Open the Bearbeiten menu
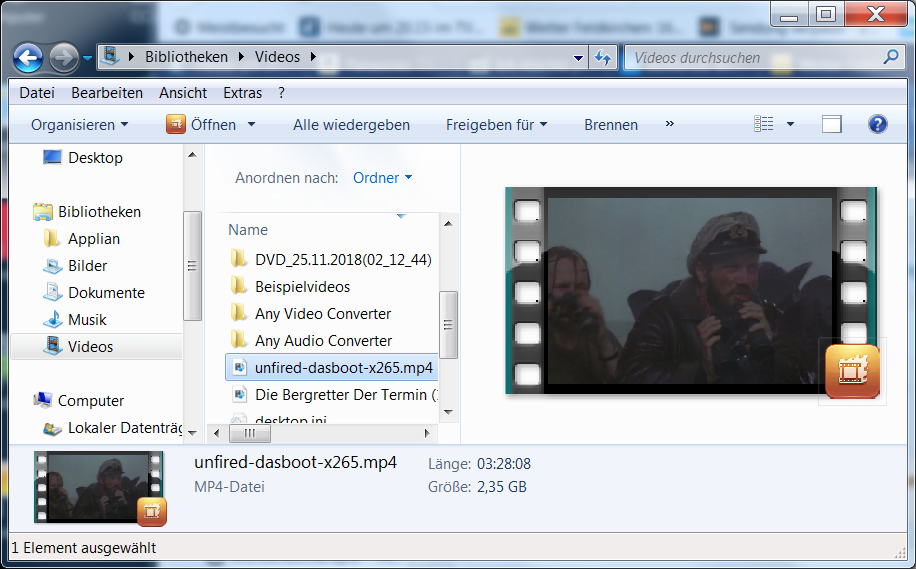 [x=107, y=93]
